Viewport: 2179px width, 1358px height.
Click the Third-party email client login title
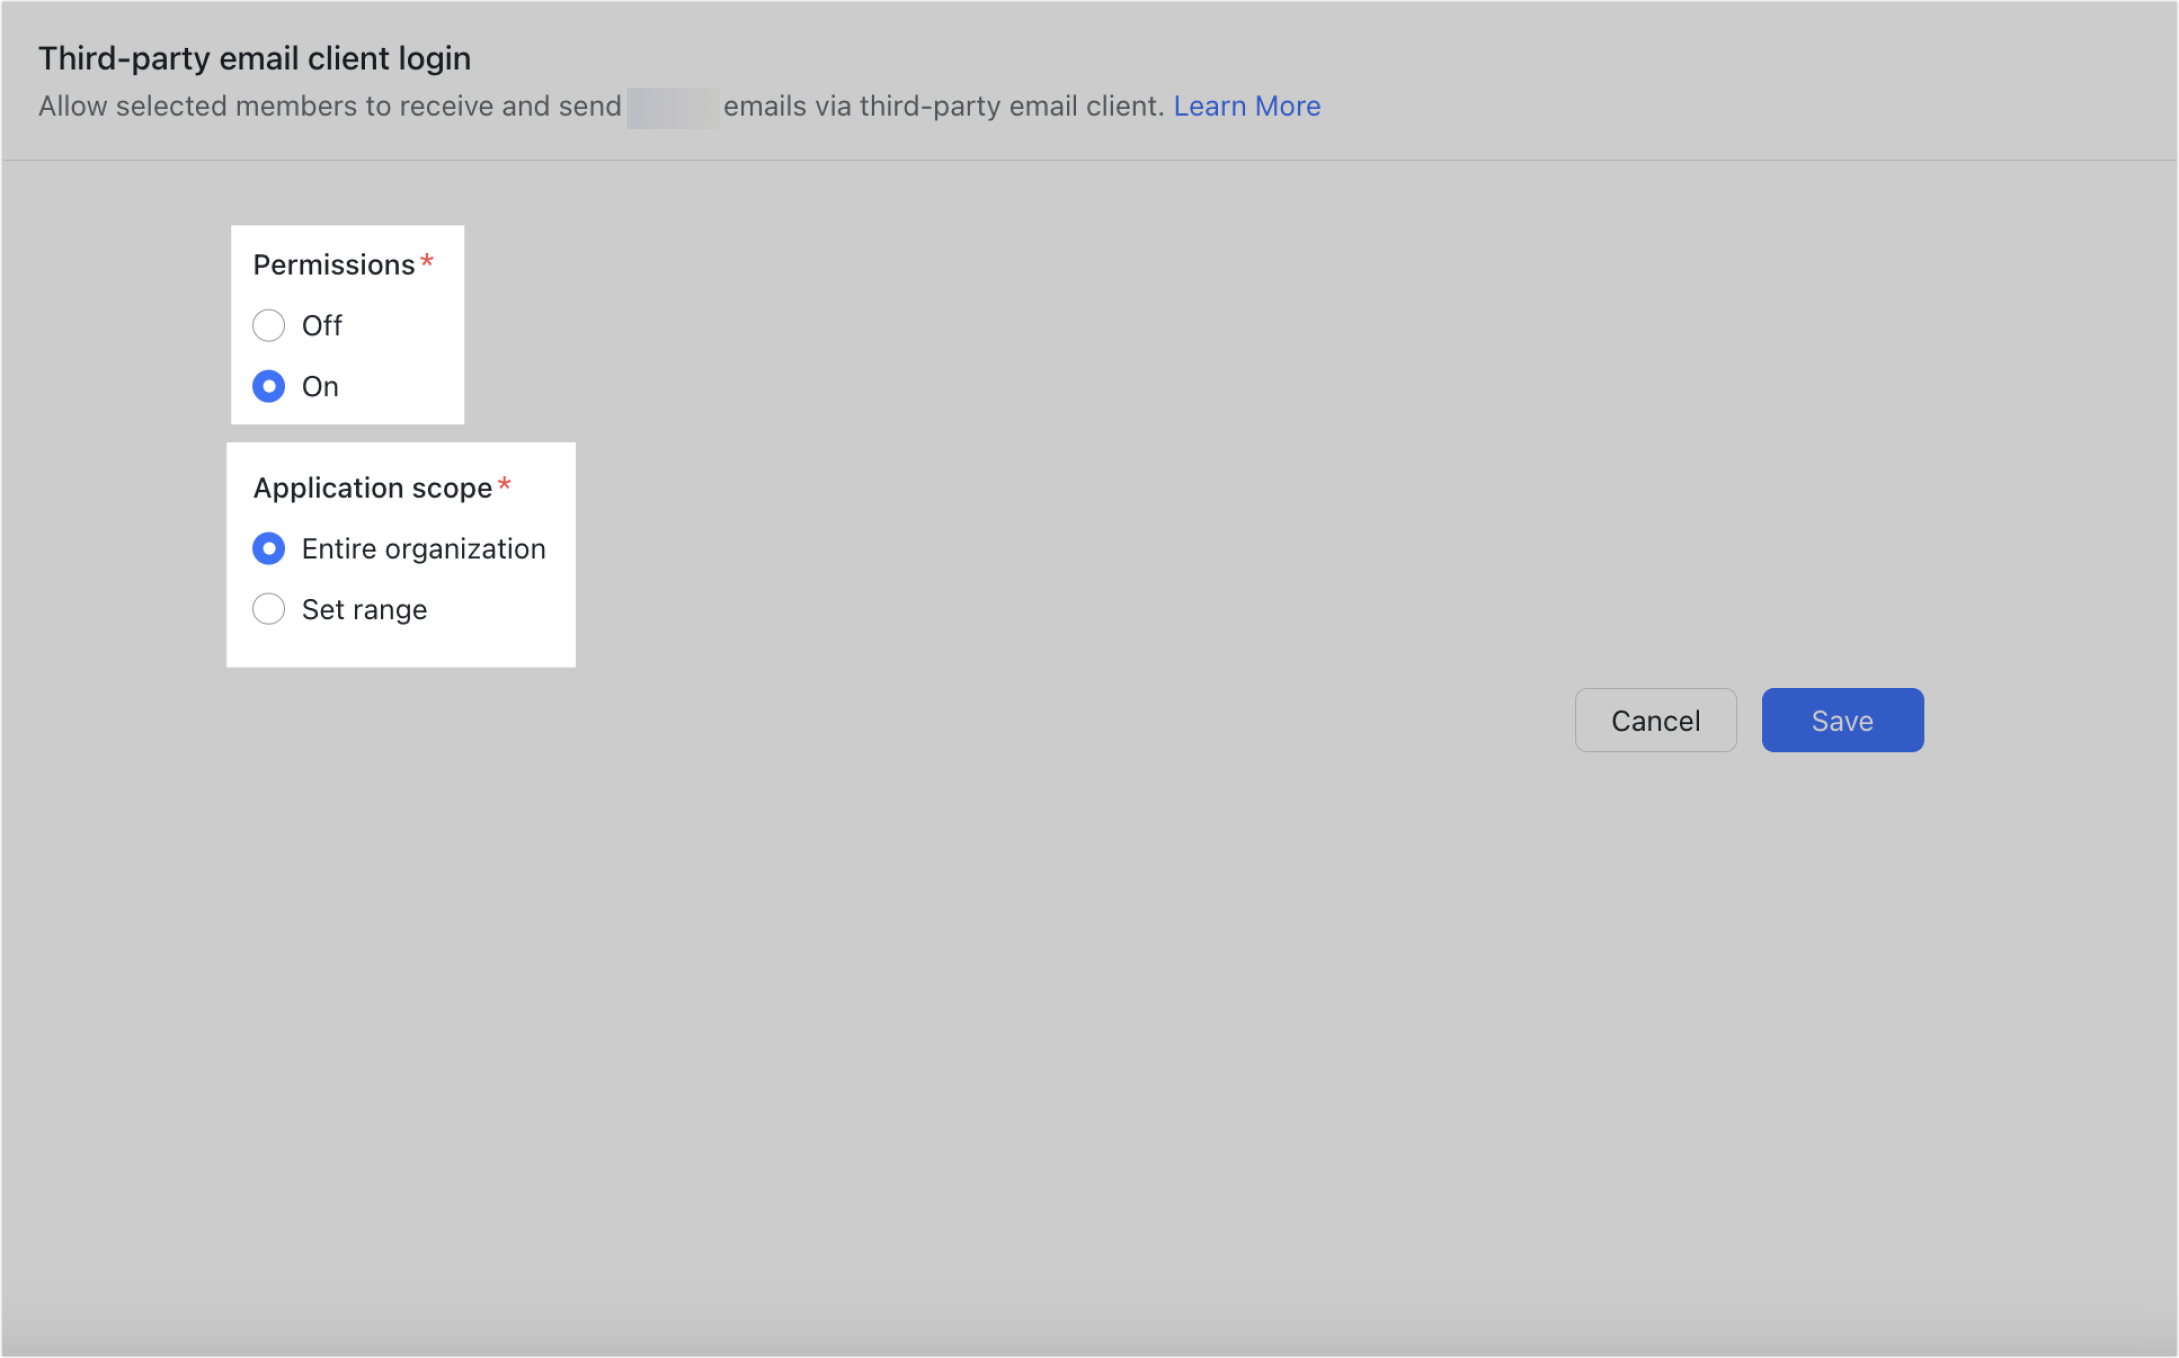(254, 58)
